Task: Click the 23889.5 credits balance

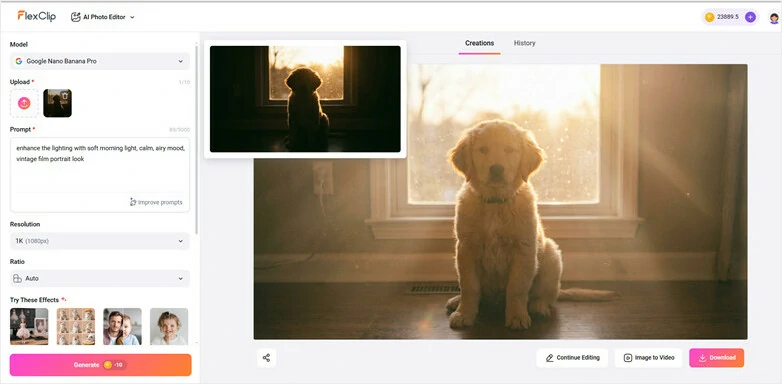Action: pos(728,17)
